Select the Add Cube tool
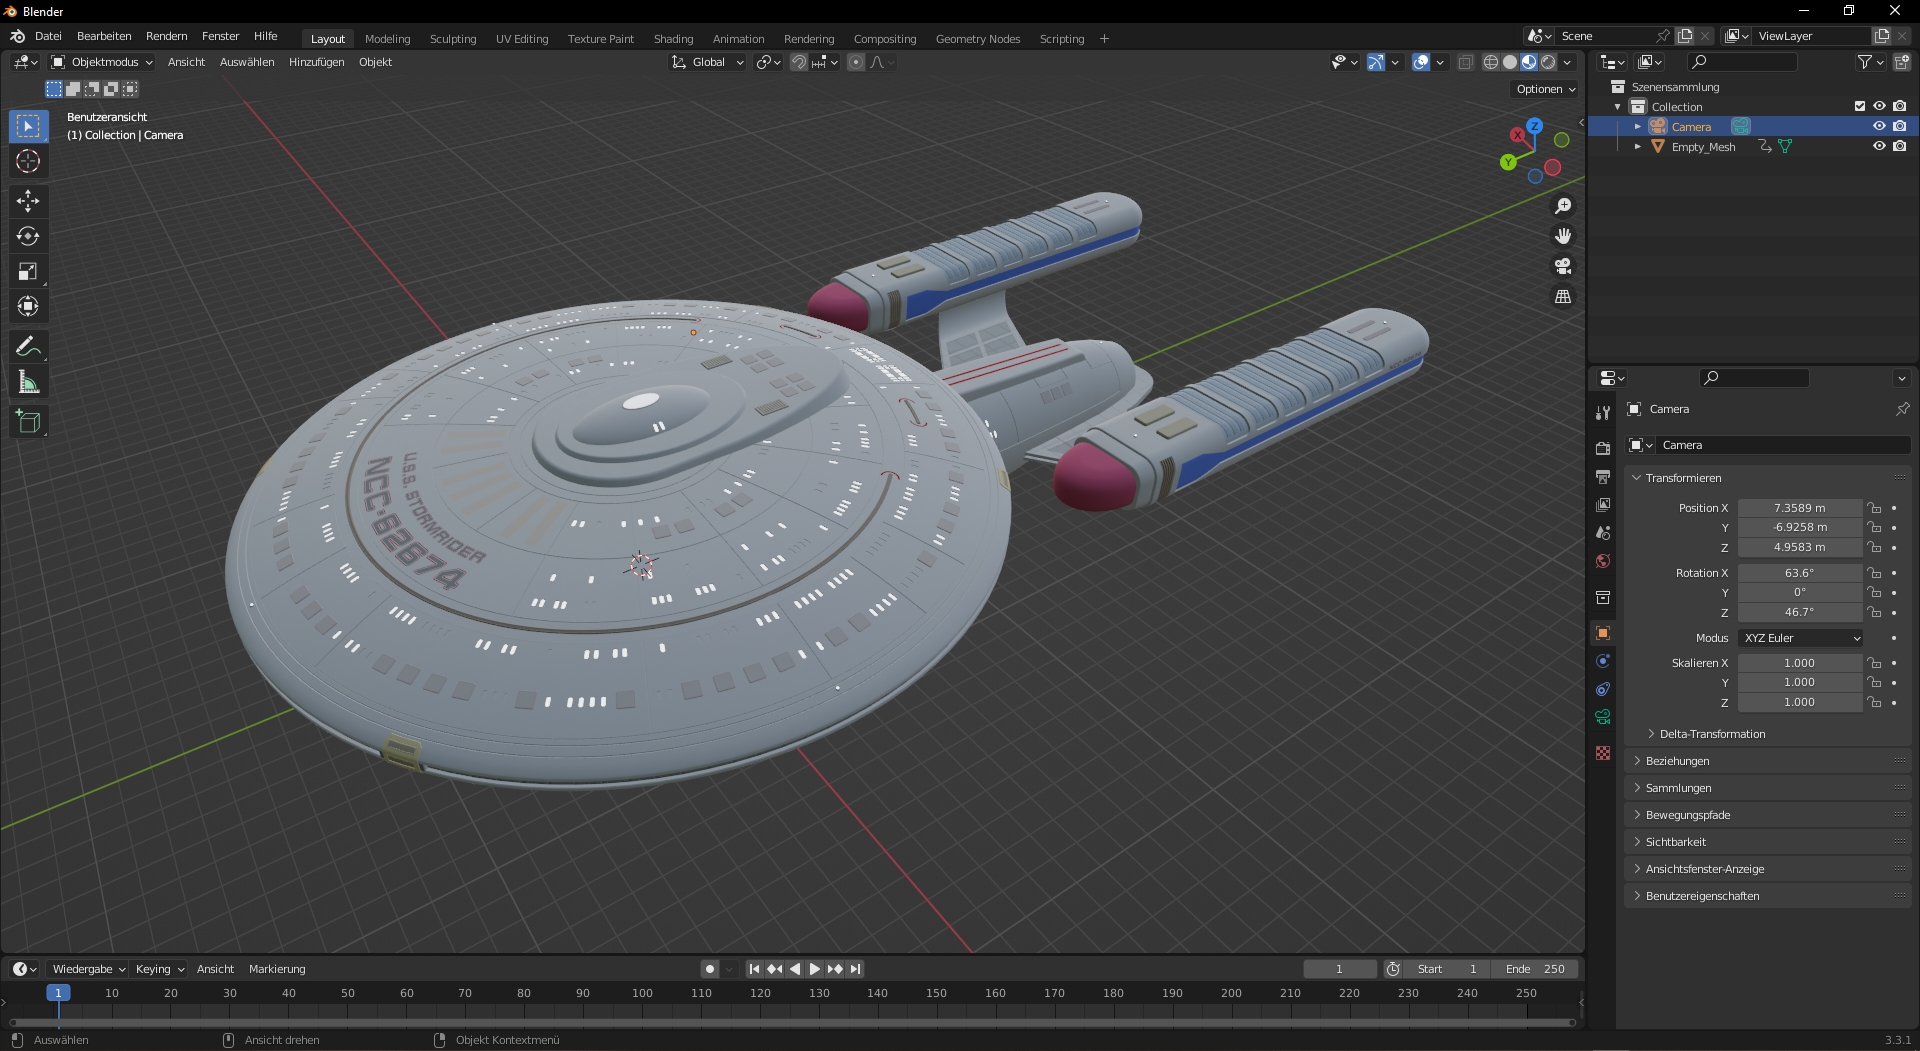 pos(28,422)
